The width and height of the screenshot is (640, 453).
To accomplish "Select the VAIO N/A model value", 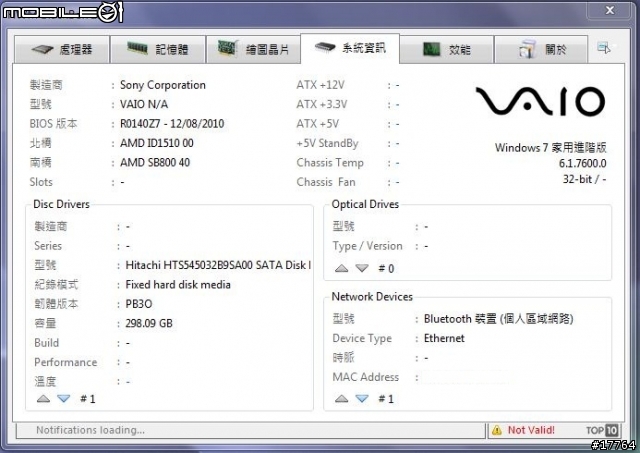I will (x=144, y=104).
